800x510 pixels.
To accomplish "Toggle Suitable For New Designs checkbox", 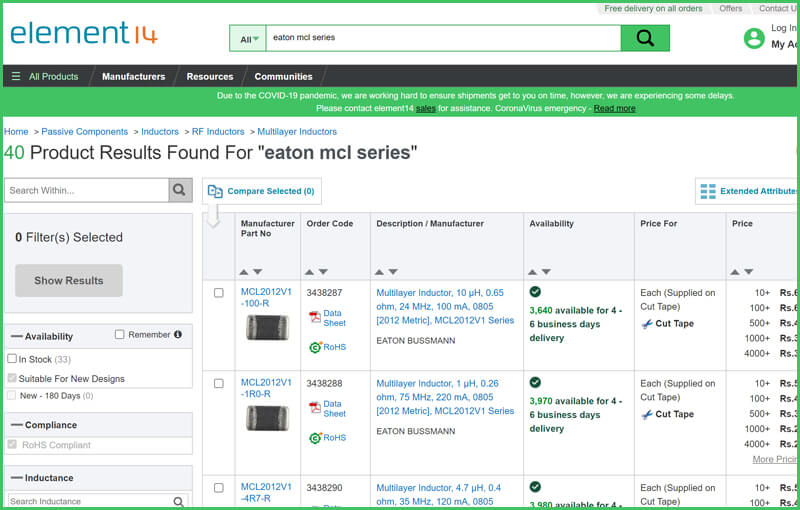I will (12, 378).
